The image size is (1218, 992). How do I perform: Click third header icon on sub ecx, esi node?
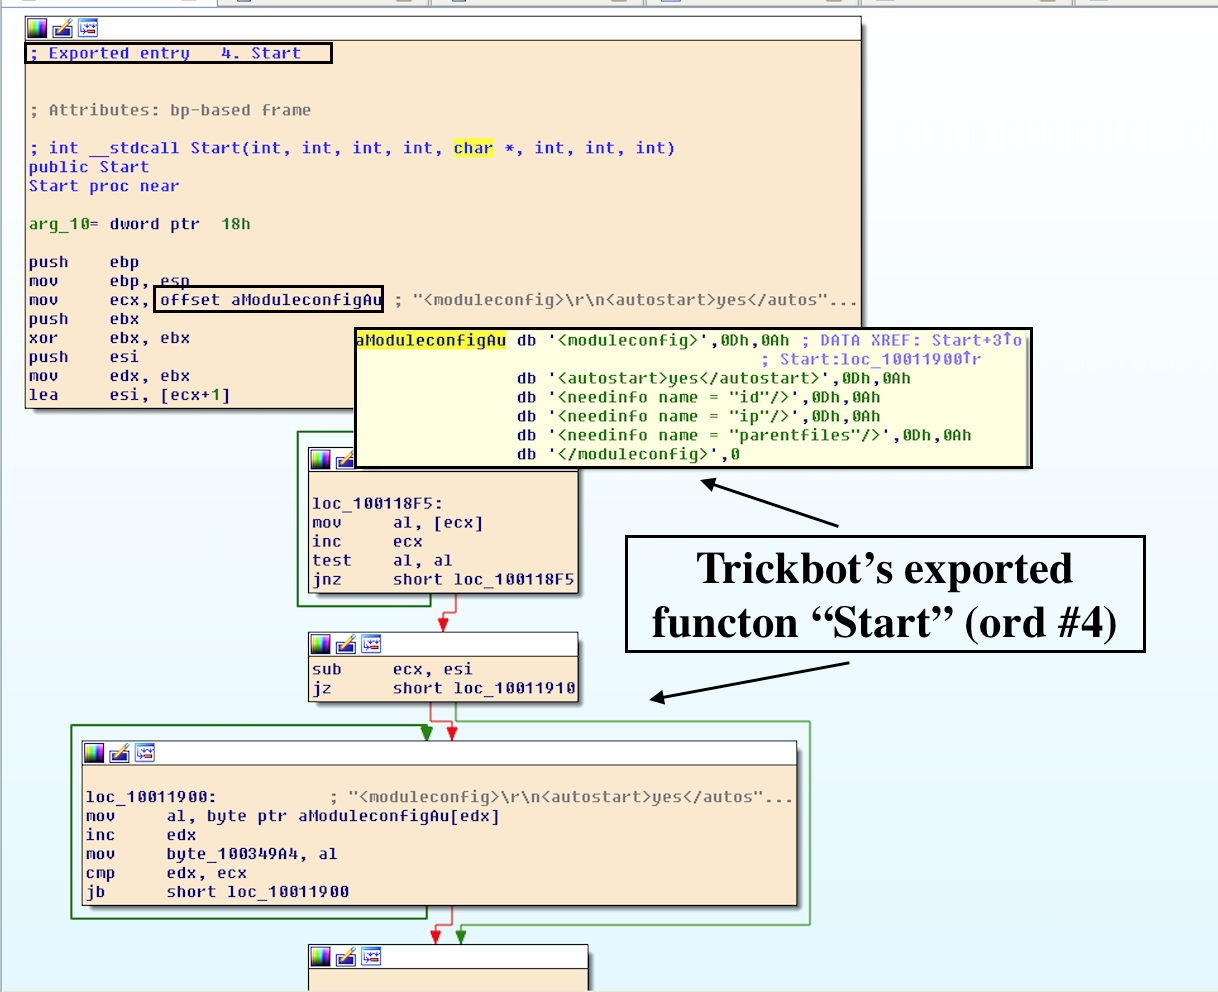click(x=371, y=643)
